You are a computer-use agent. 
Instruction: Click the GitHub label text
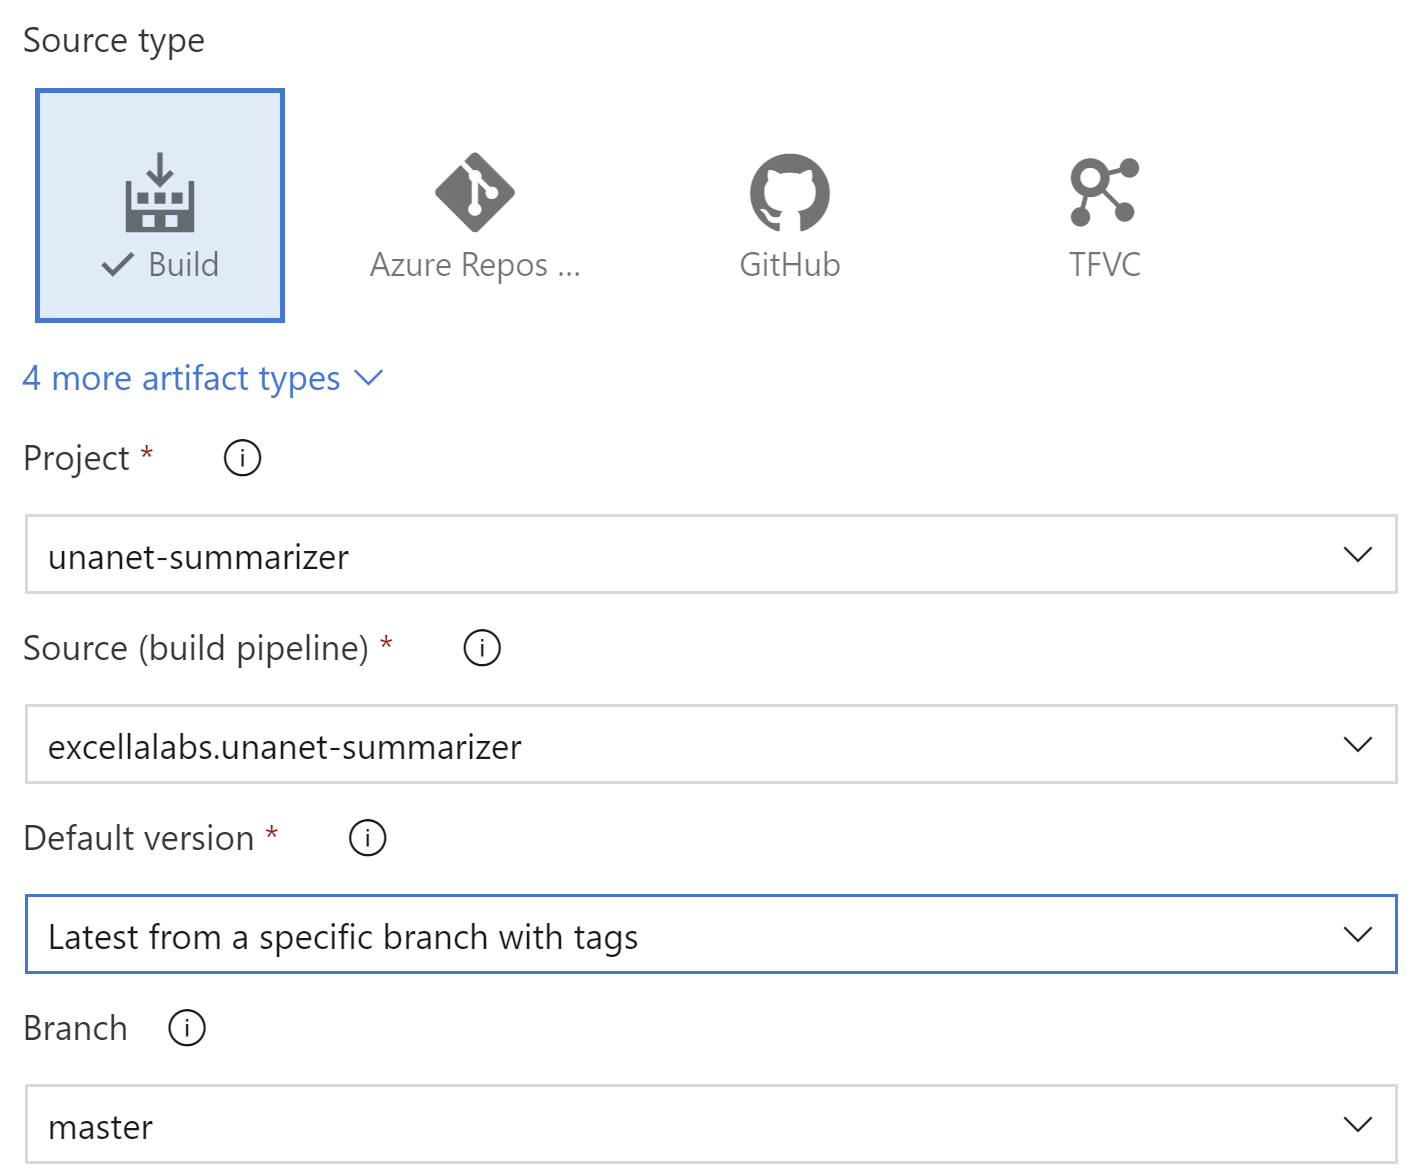click(x=789, y=265)
